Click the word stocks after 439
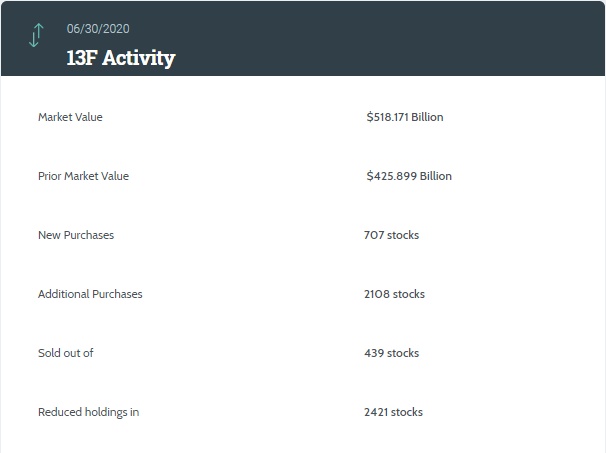The image size is (606, 453). [403, 353]
